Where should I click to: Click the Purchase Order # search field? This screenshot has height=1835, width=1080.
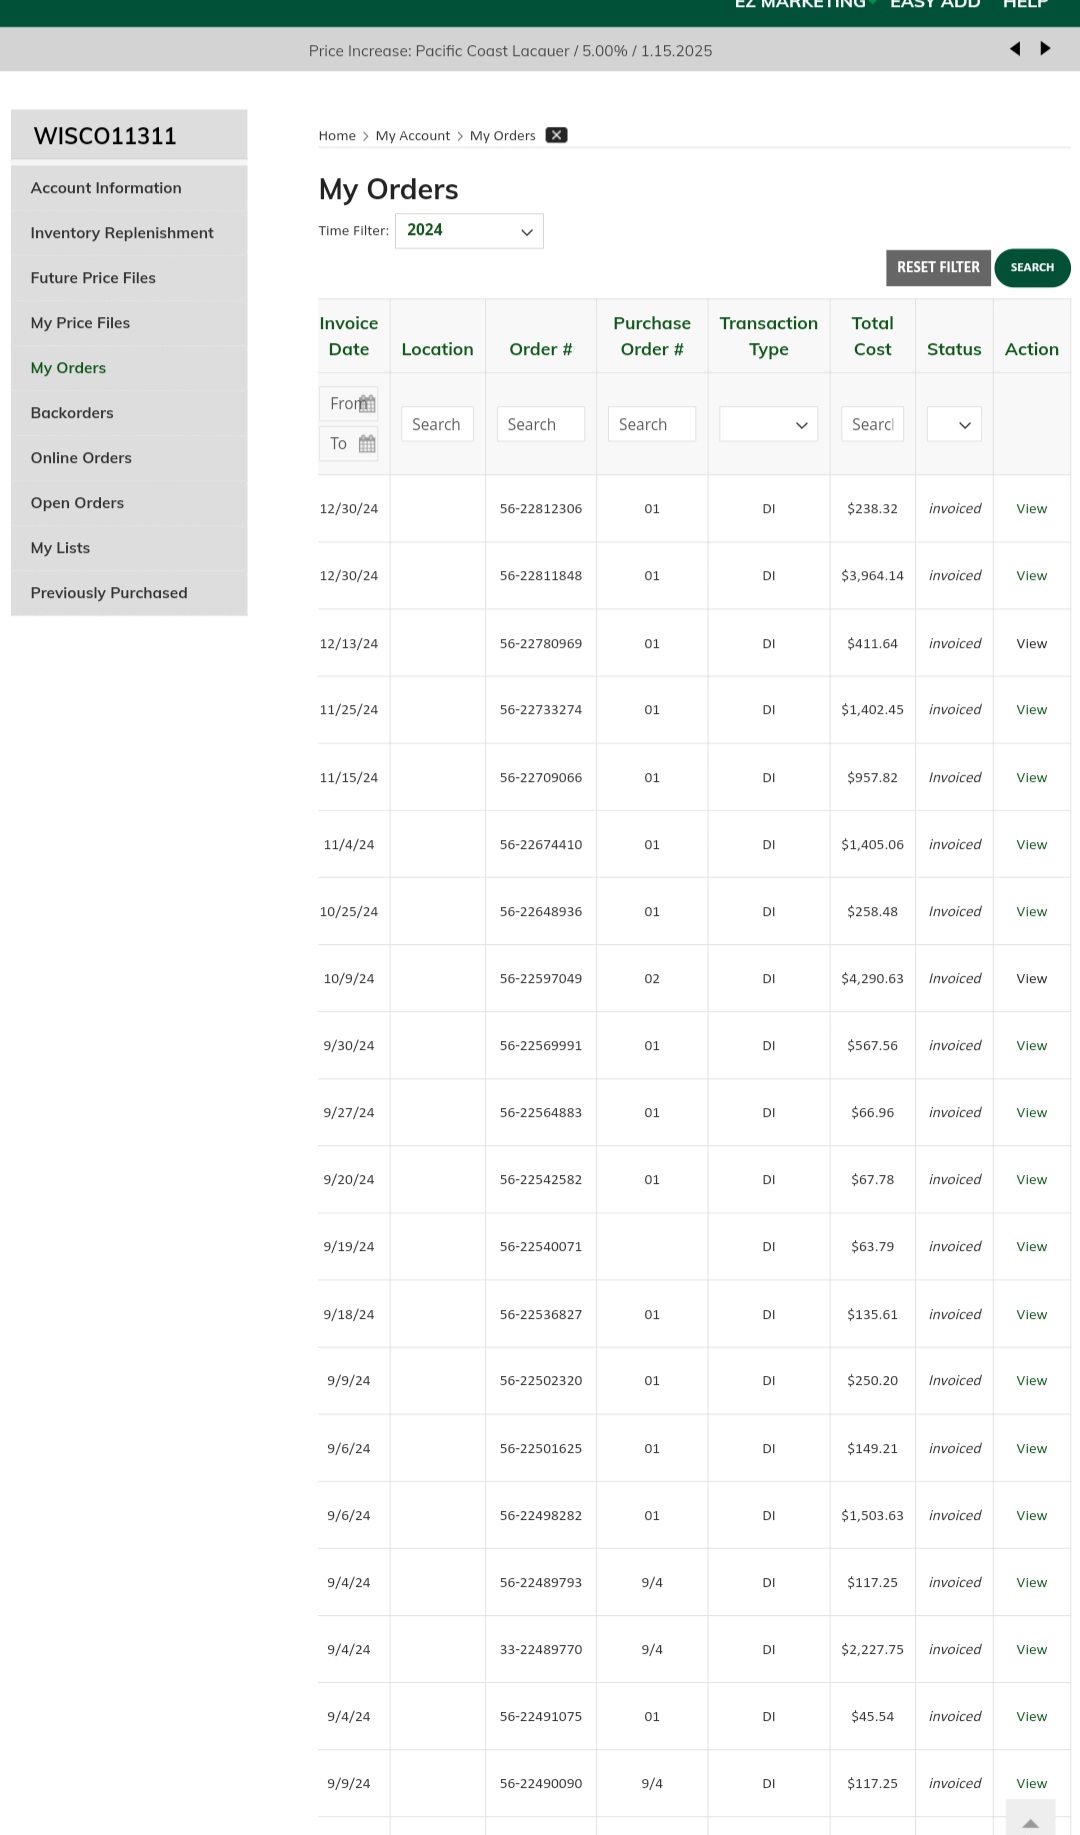651,425
